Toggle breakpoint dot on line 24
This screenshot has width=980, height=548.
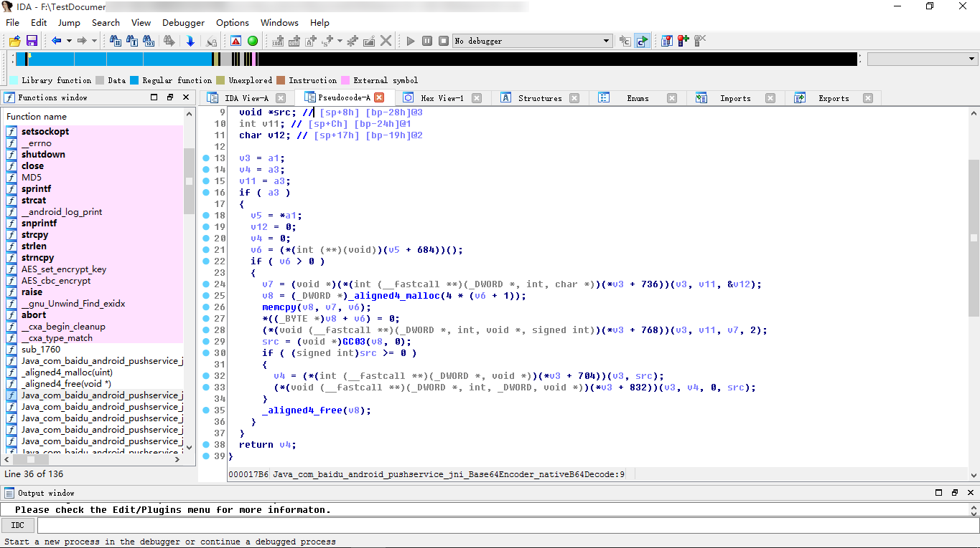206,284
